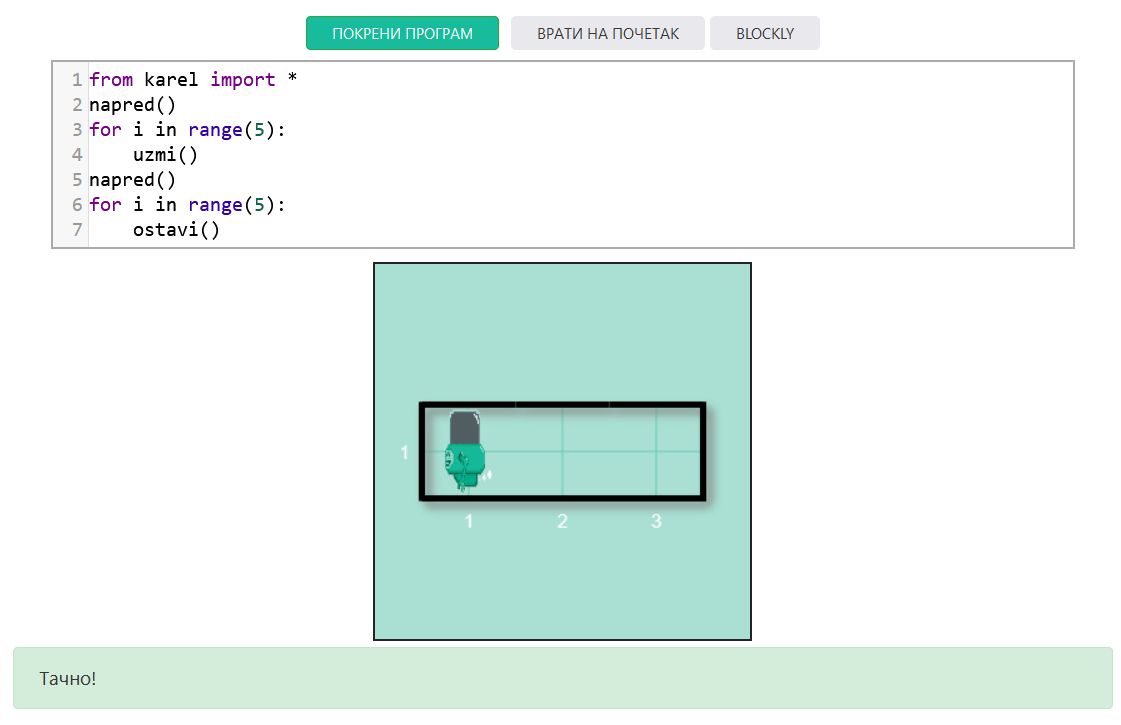This screenshot has height=725, width=1121.
Task: Click the grid intersection at column 2
Action: click(x=562, y=451)
